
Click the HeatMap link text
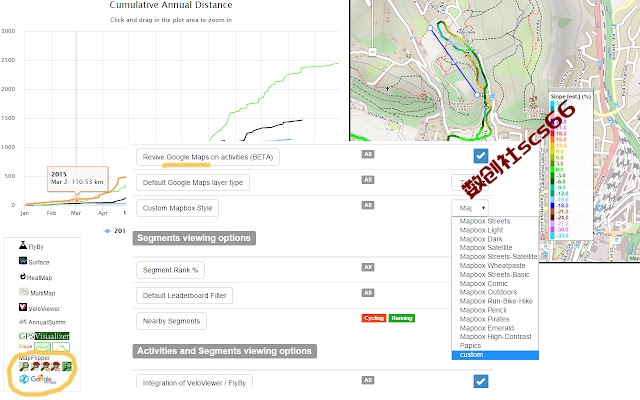[x=39, y=278]
